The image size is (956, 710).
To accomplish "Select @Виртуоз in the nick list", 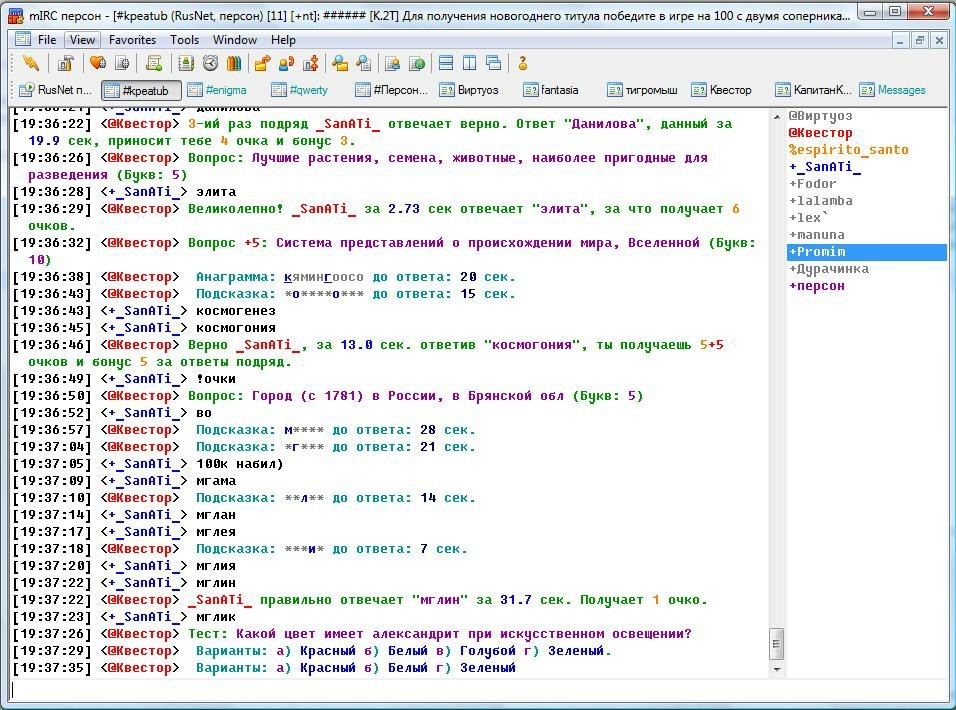I will point(821,116).
